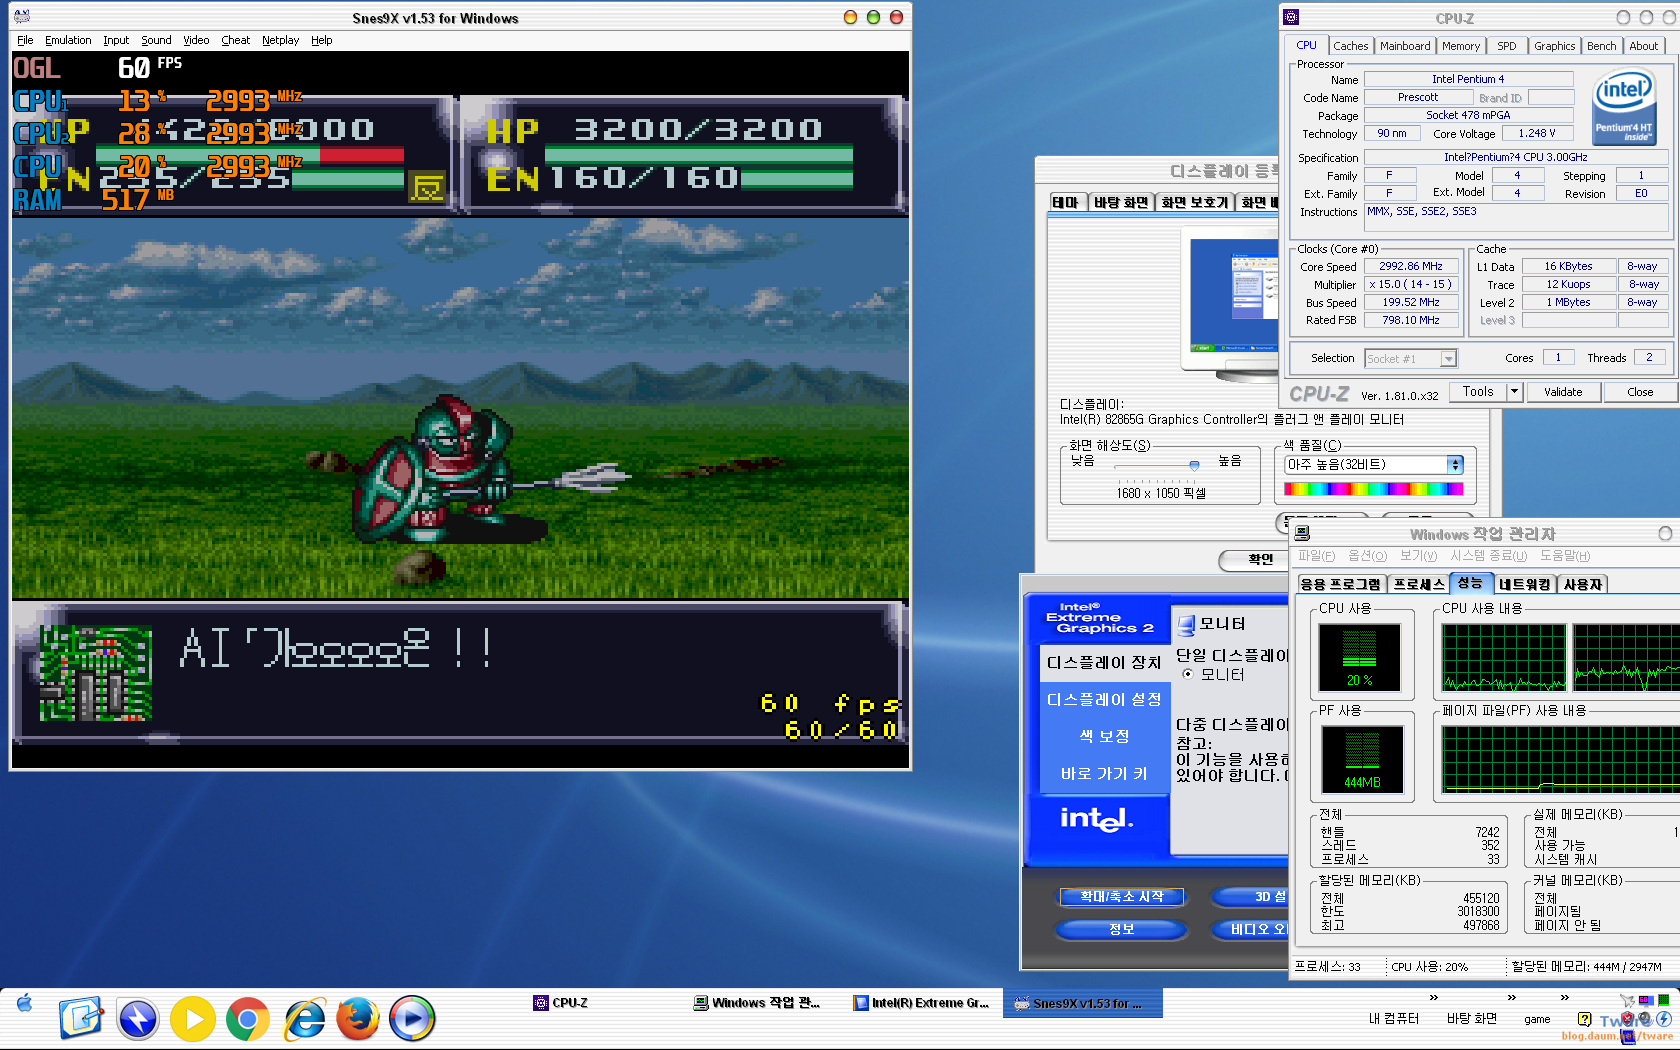The height and width of the screenshot is (1050, 1680).
Task: Click the 정보 button in Intel panel
Action: coord(1122,929)
